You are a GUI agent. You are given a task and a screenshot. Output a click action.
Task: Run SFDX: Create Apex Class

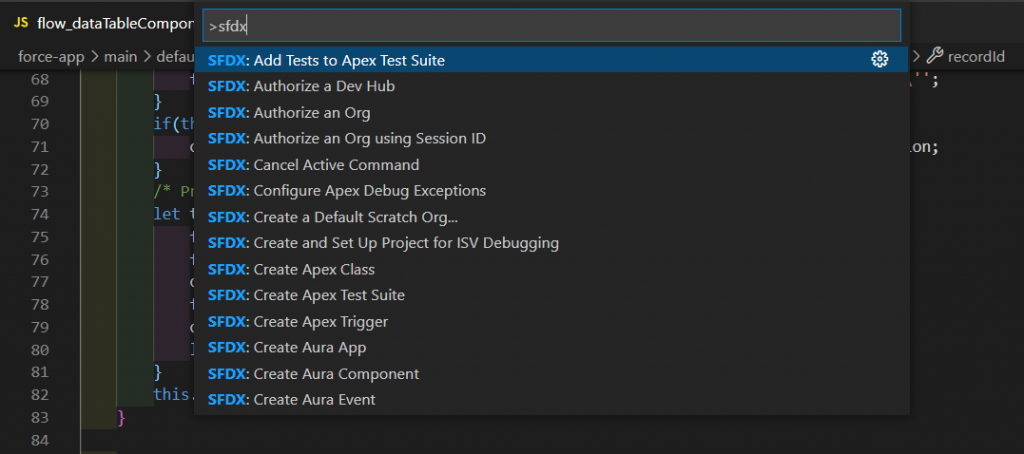[291, 269]
